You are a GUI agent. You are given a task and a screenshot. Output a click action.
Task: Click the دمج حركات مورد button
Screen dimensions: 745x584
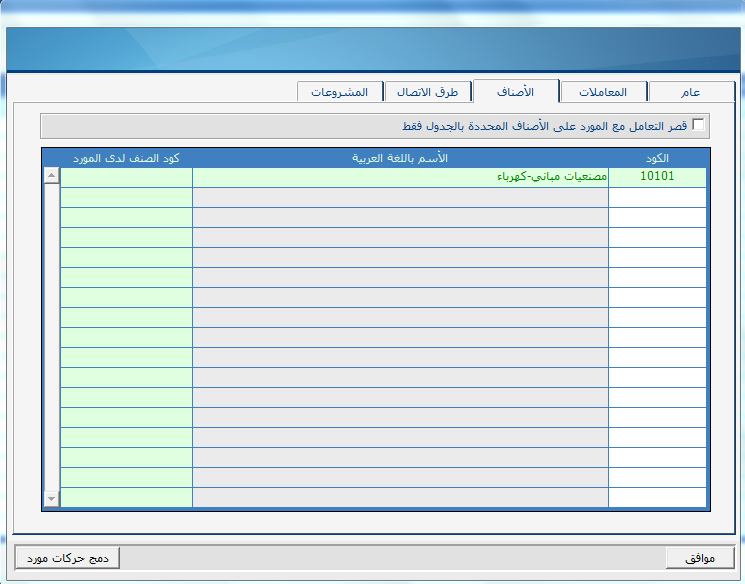(x=67, y=558)
